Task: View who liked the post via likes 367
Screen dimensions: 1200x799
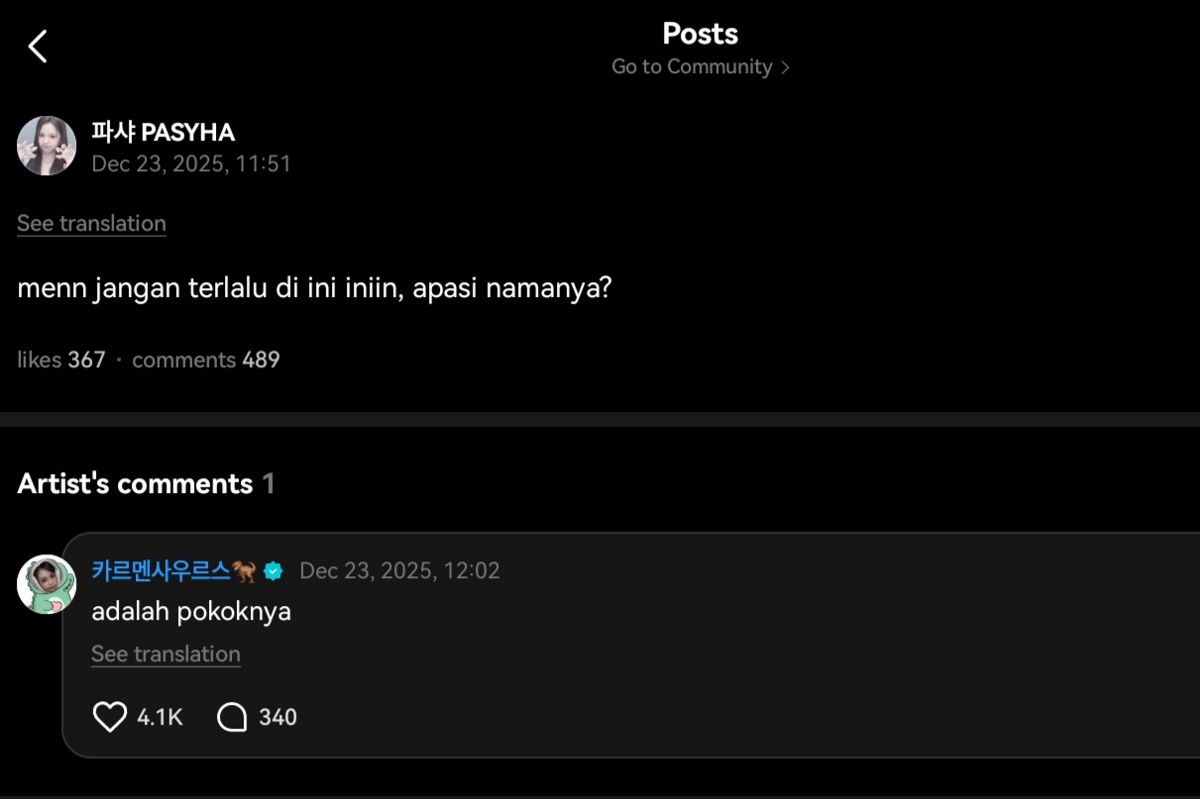Action: [x=62, y=359]
